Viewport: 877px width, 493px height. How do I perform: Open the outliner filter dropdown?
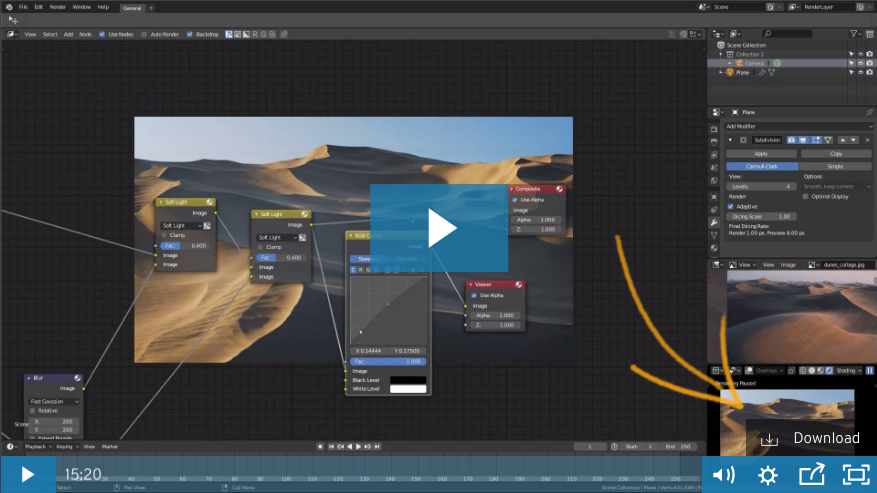[855, 34]
